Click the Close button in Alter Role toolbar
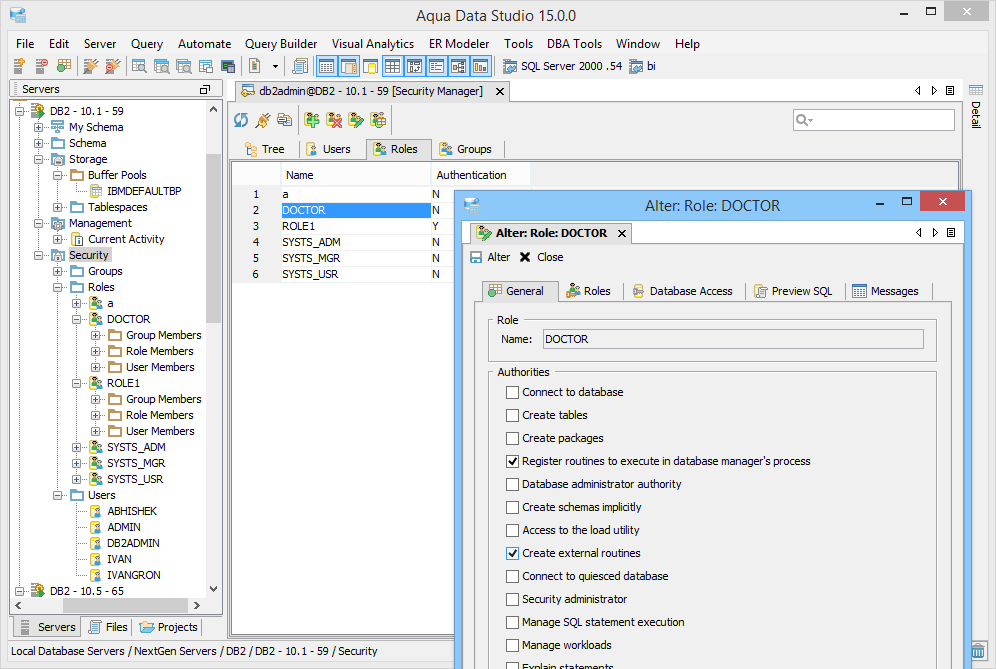This screenshot has width=996, height=669. (x=541, y=257)
